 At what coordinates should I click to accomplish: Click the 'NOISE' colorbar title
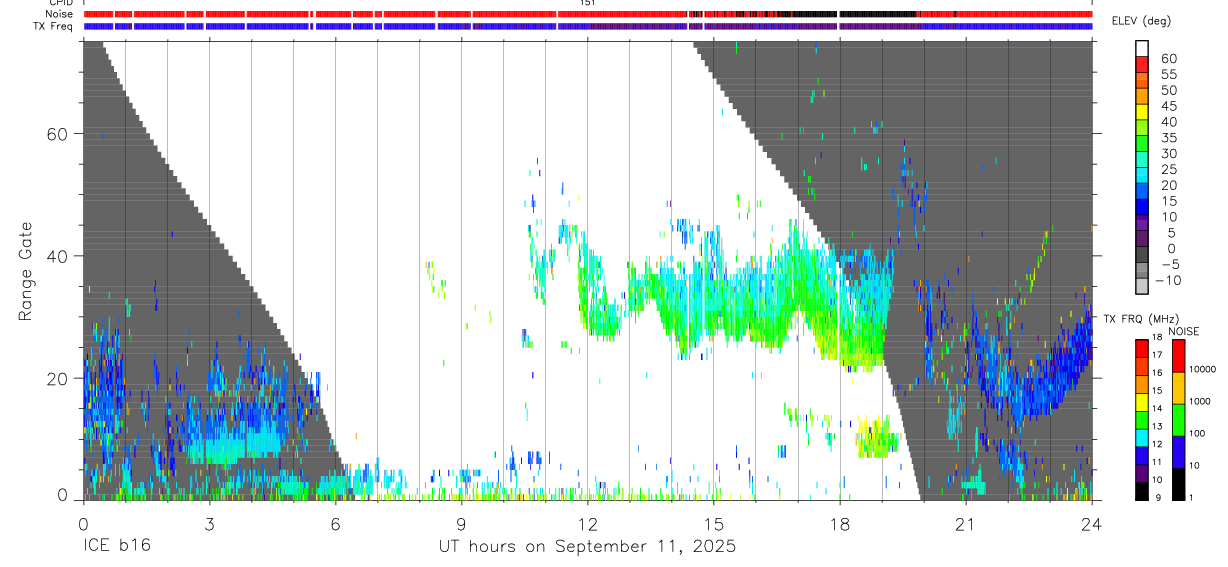click(1184, 331)
